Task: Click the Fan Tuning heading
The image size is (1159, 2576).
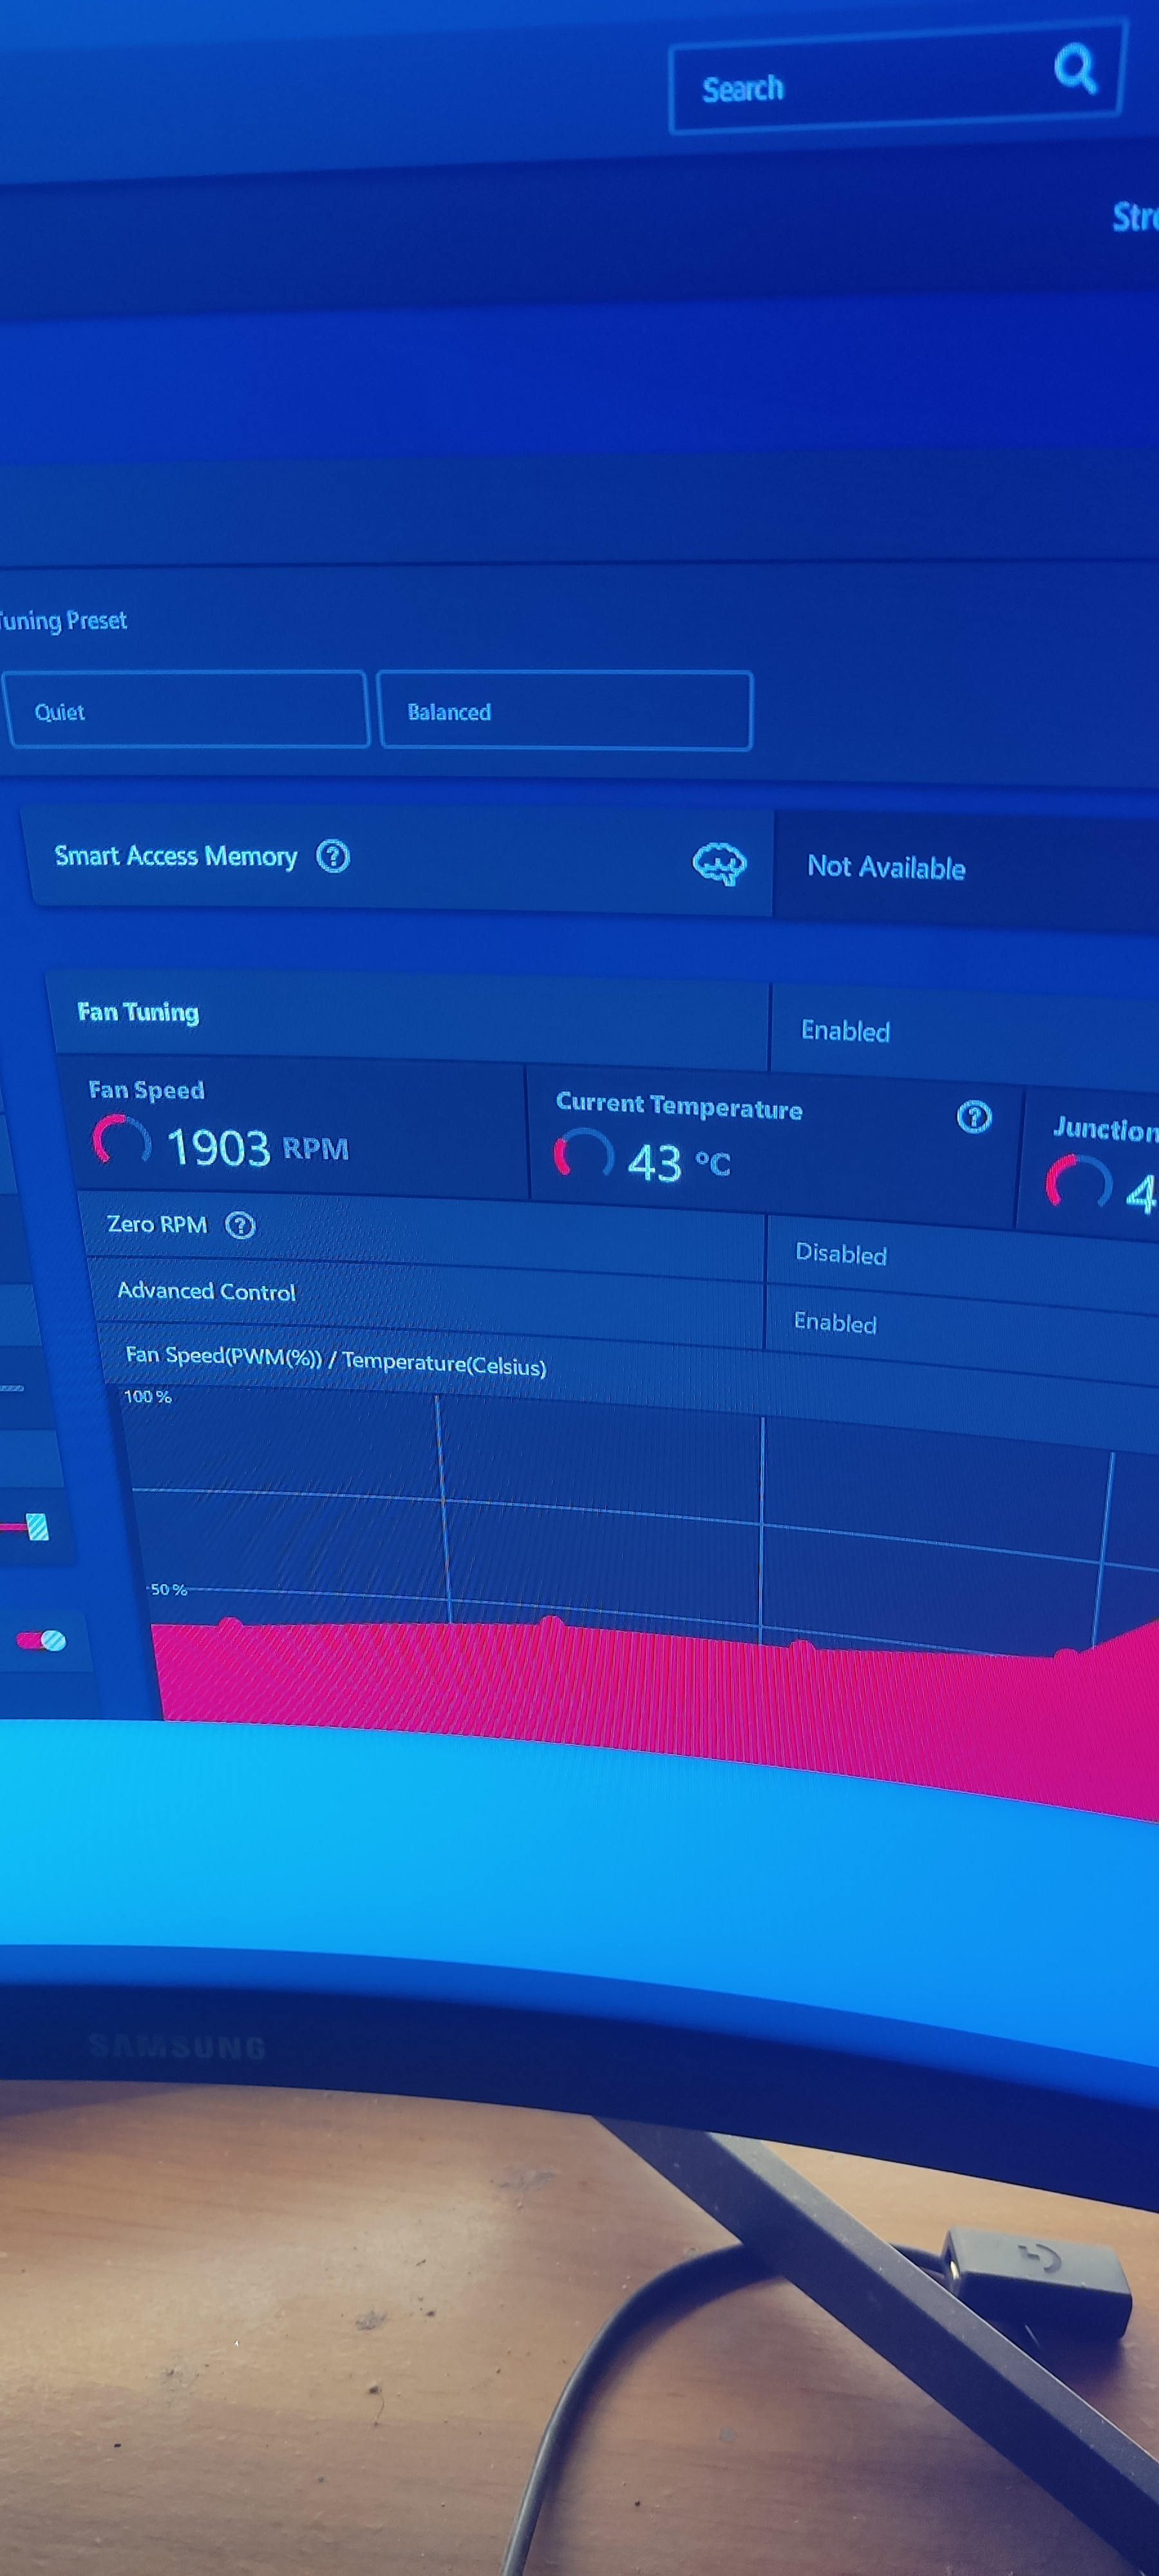Action: (x=138, y=1012)
